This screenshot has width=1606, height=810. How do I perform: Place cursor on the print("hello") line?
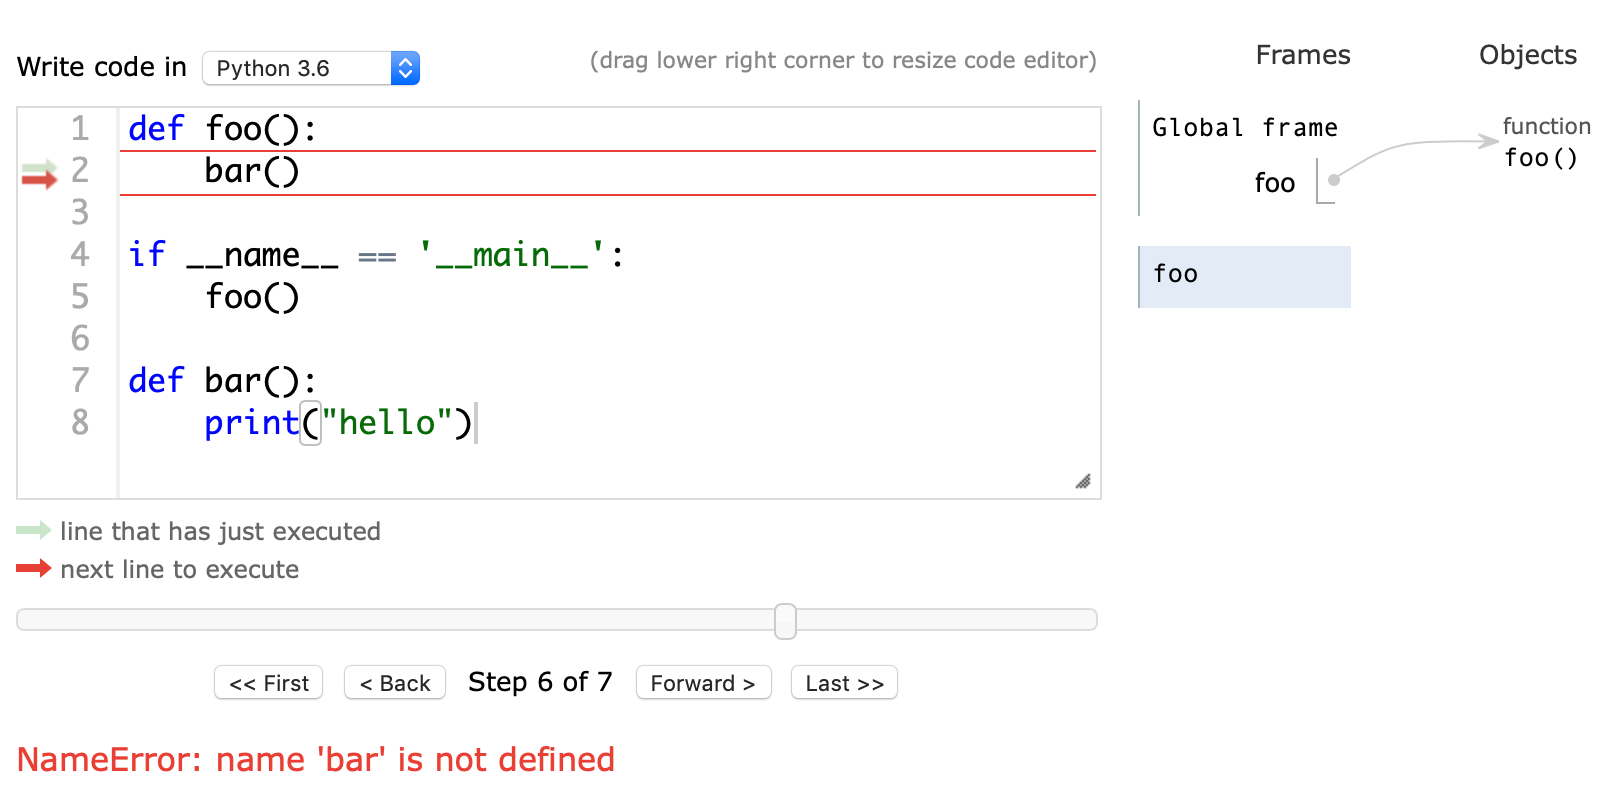click(x=338, y=423)
